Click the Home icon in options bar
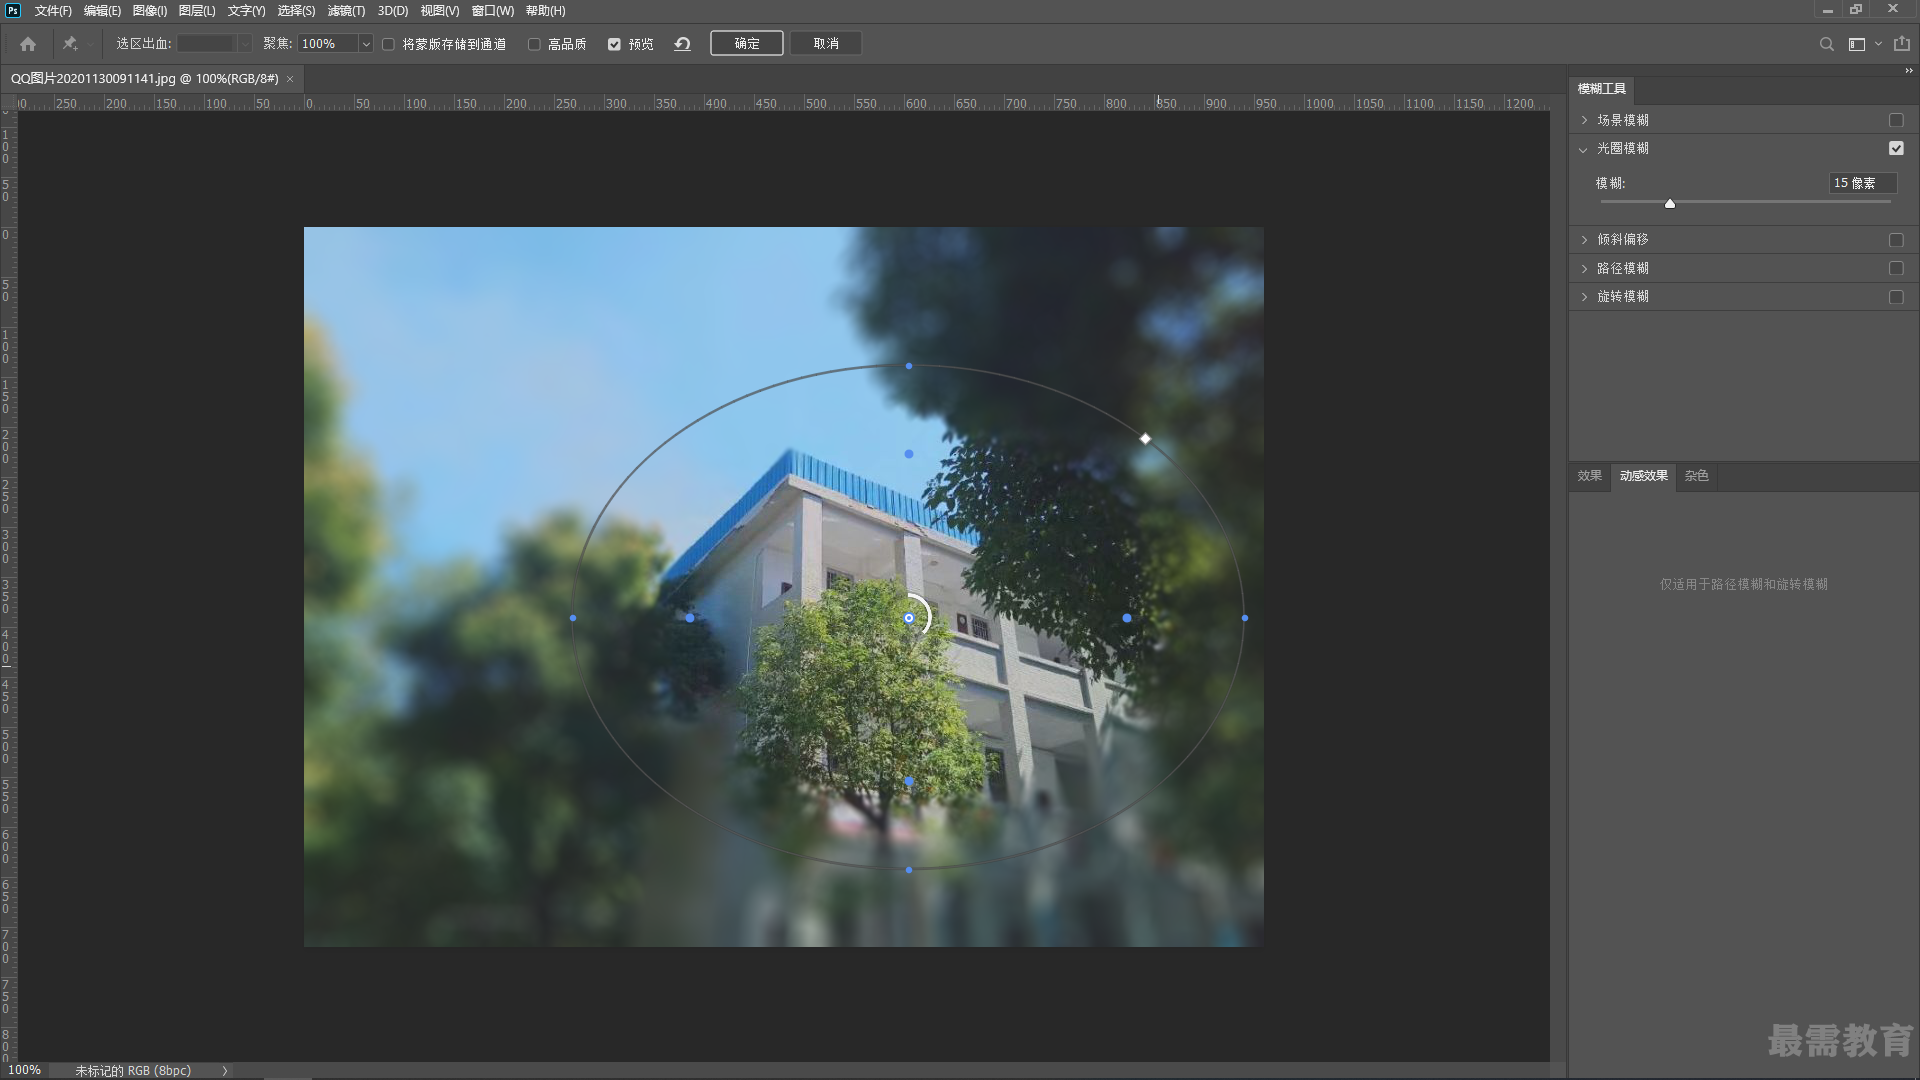This screenshot has width=1920, height=1080. pyautogui.click(x=28, y=44)
